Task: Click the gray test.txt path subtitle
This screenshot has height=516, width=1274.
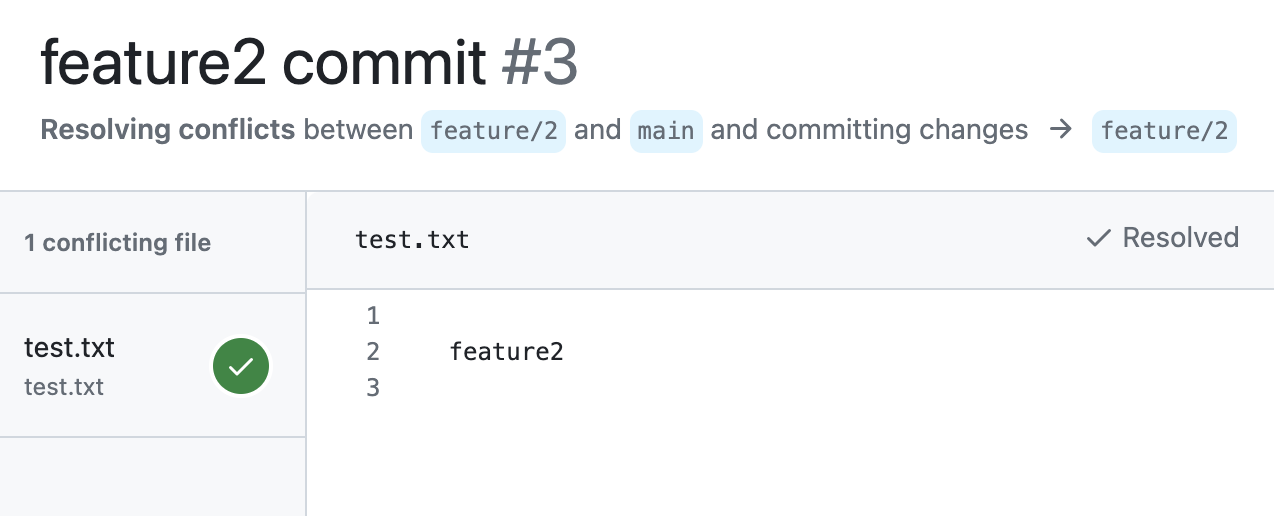Action: 64,387
